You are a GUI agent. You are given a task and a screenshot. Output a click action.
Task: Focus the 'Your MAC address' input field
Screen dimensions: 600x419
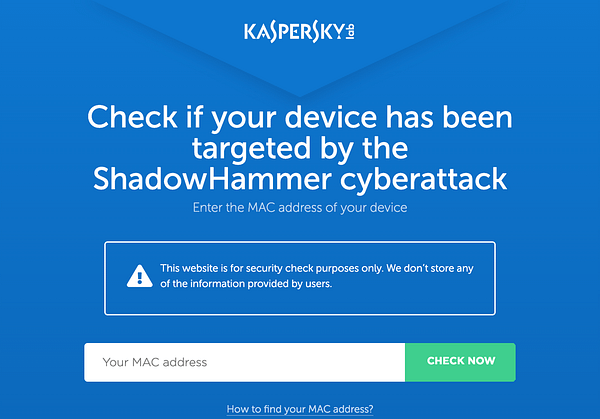point(245,362)
